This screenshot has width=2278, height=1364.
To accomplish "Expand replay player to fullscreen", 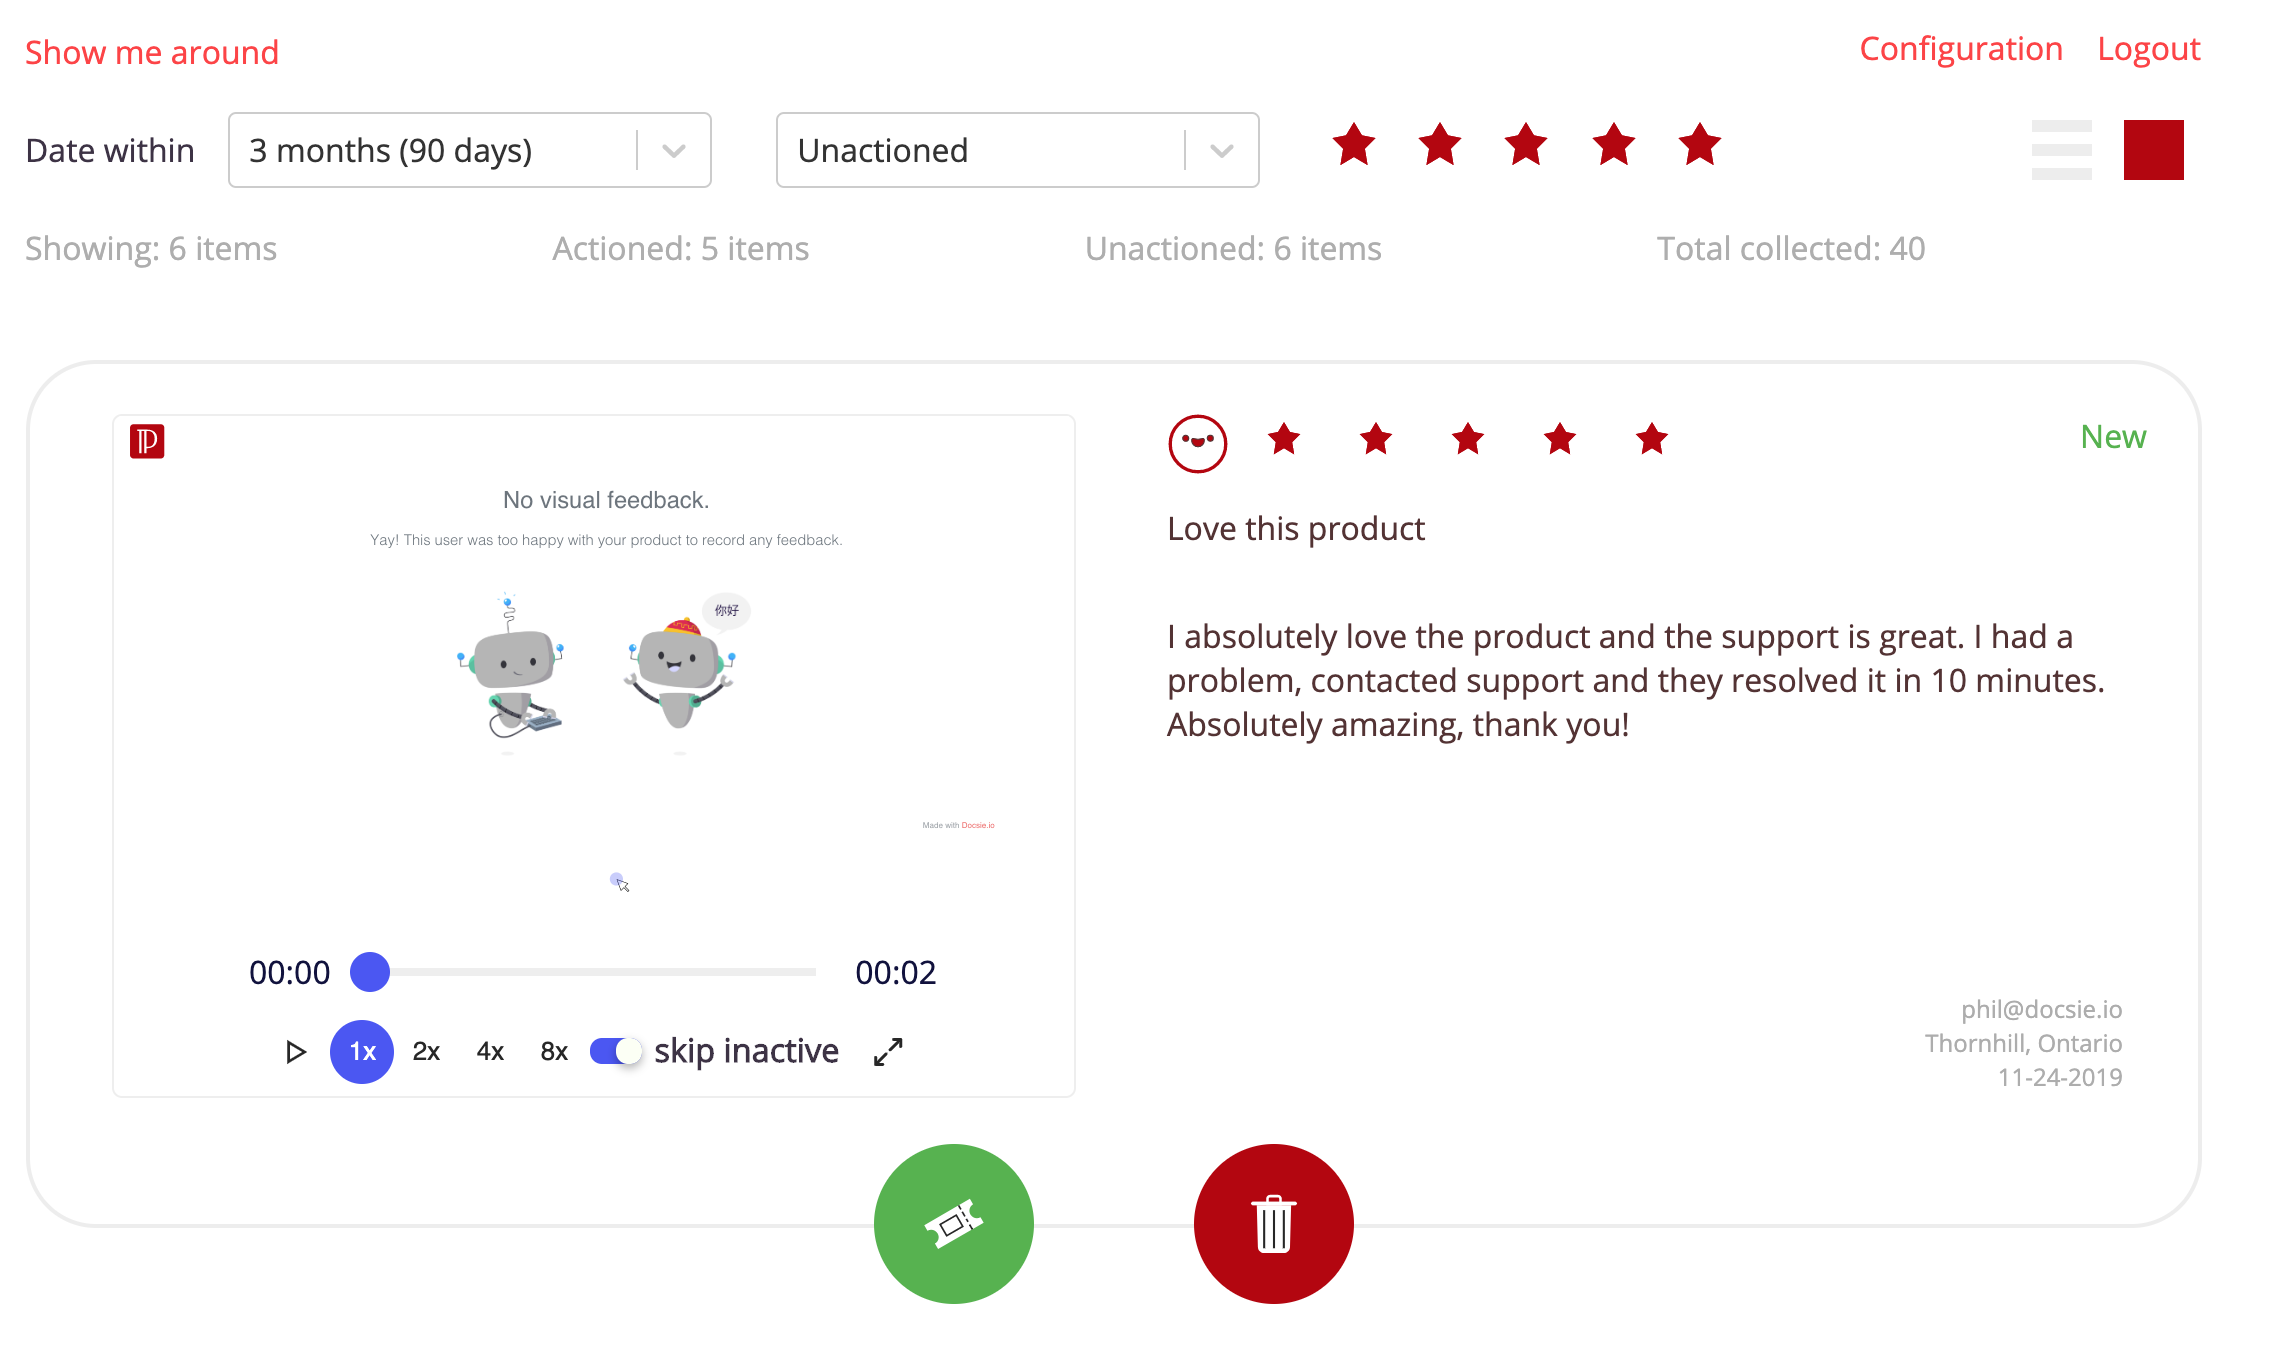I will tap(888, 1052).
